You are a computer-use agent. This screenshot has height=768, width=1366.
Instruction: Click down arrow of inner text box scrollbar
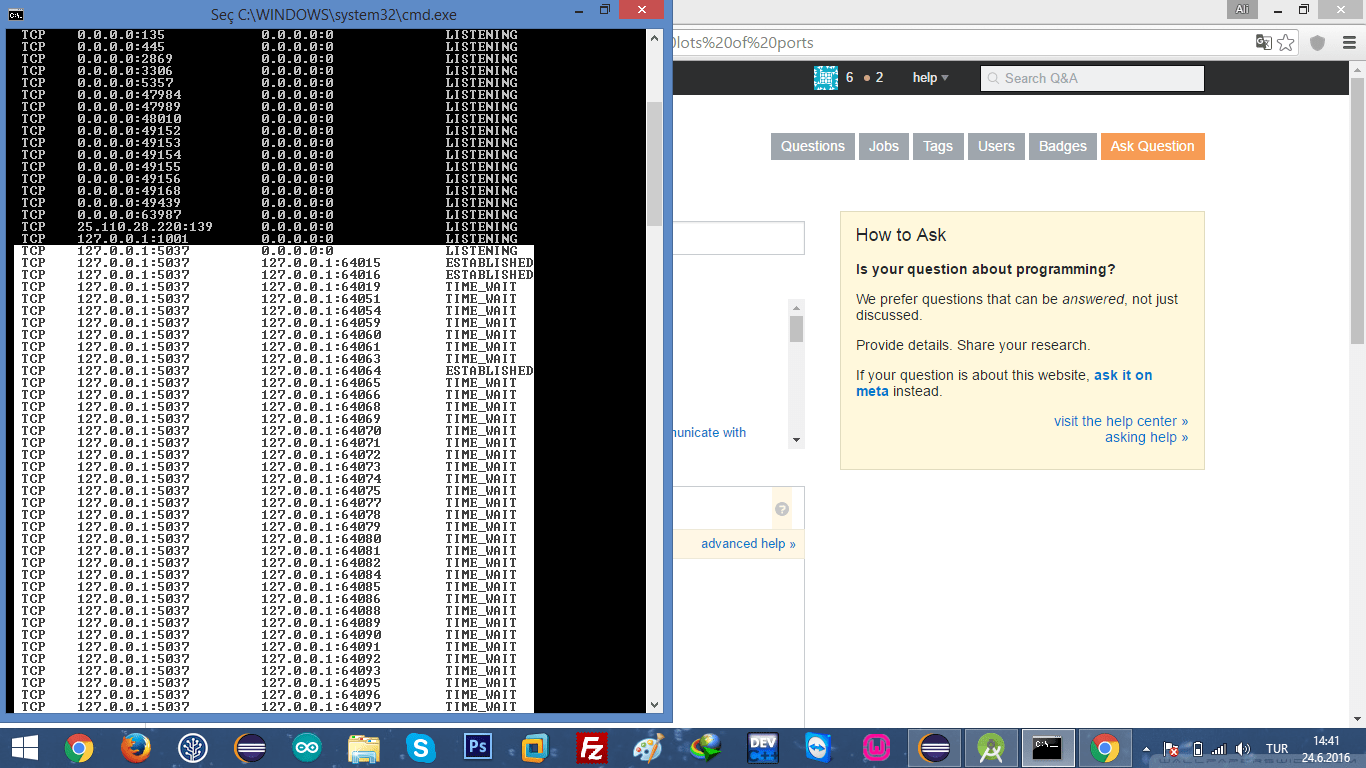pyautogui.click(x=796, y=439)
